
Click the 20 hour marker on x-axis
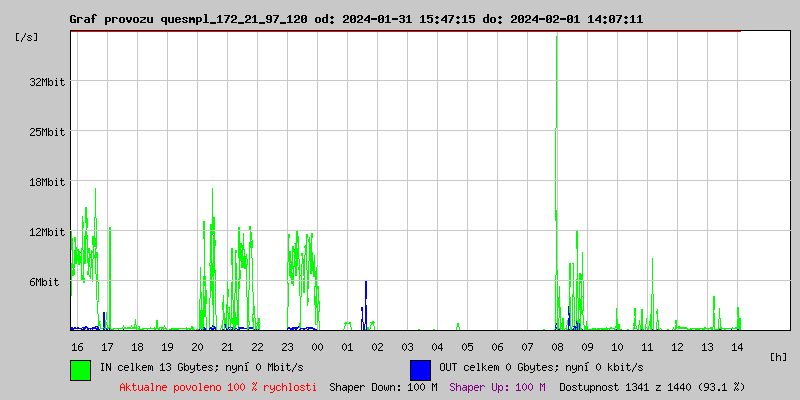197,346
